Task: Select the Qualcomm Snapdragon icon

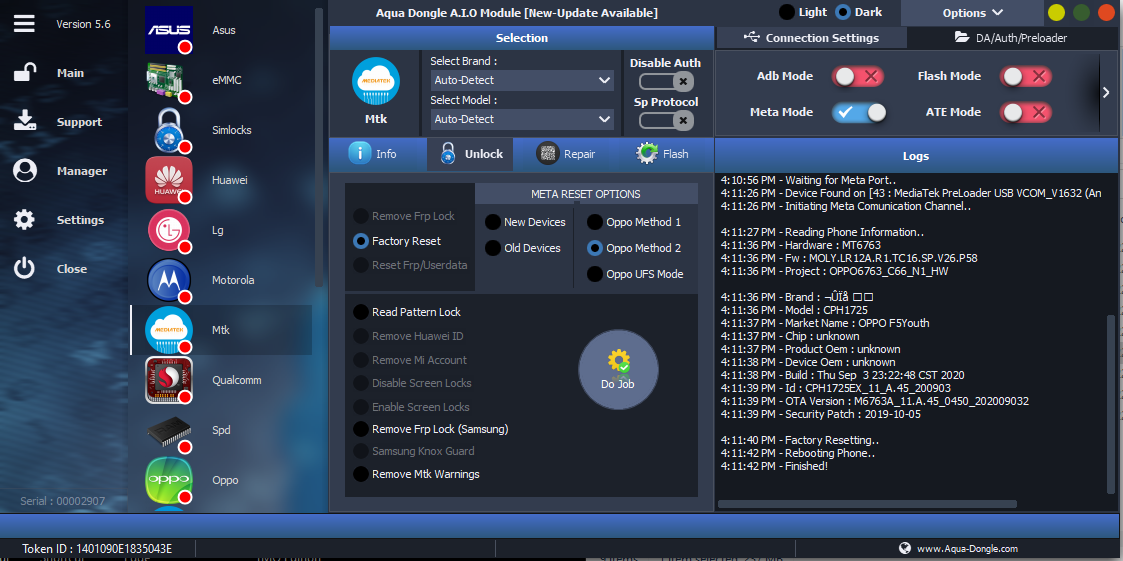Action: pos(169,380)
